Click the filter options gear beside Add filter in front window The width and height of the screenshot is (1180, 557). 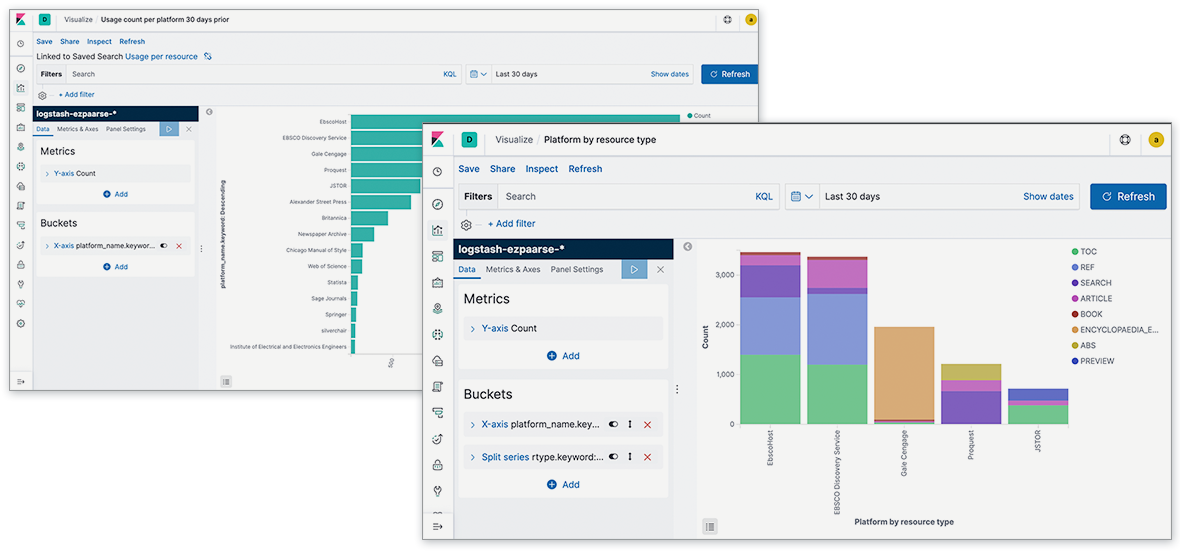(466, 225)
